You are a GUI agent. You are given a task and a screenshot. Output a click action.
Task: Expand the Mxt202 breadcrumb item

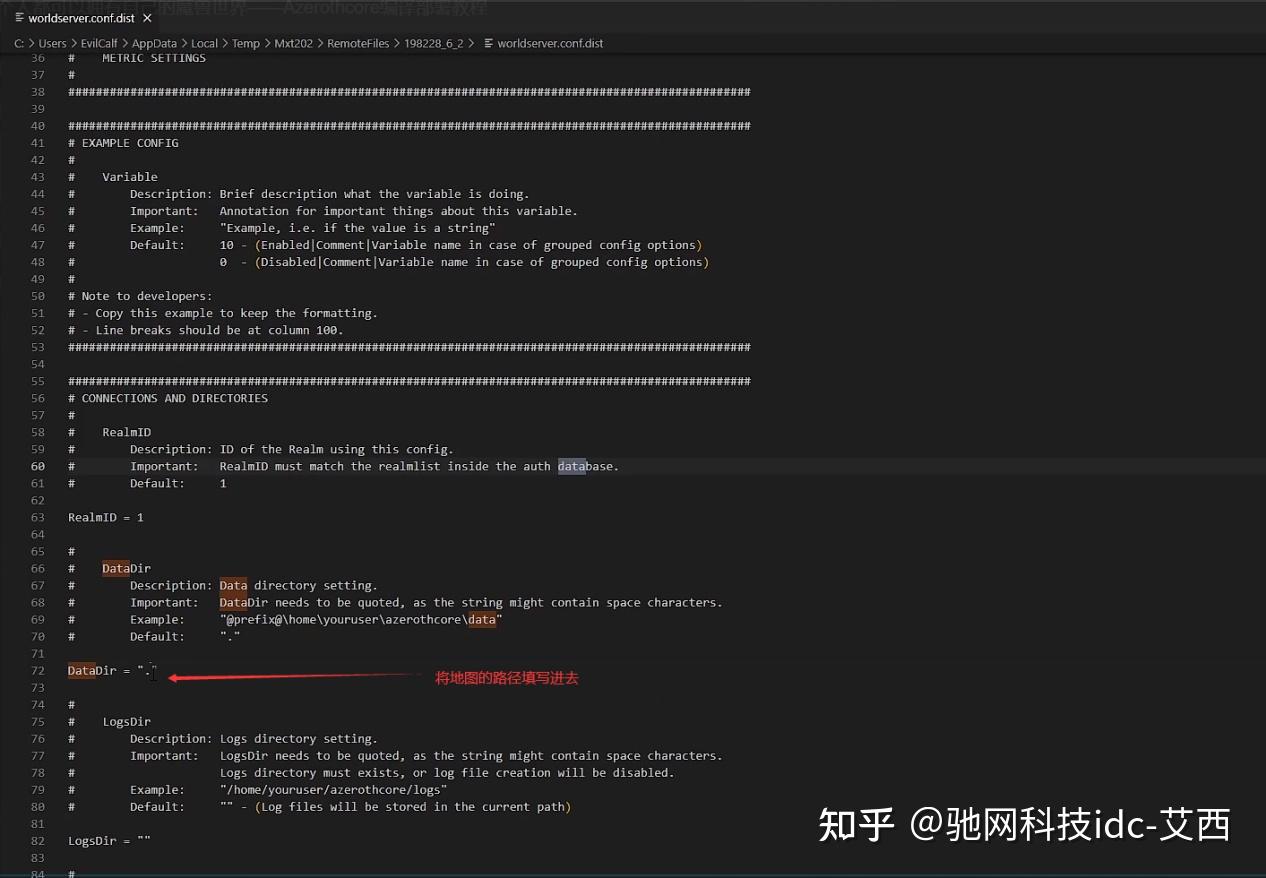(293, 43)
